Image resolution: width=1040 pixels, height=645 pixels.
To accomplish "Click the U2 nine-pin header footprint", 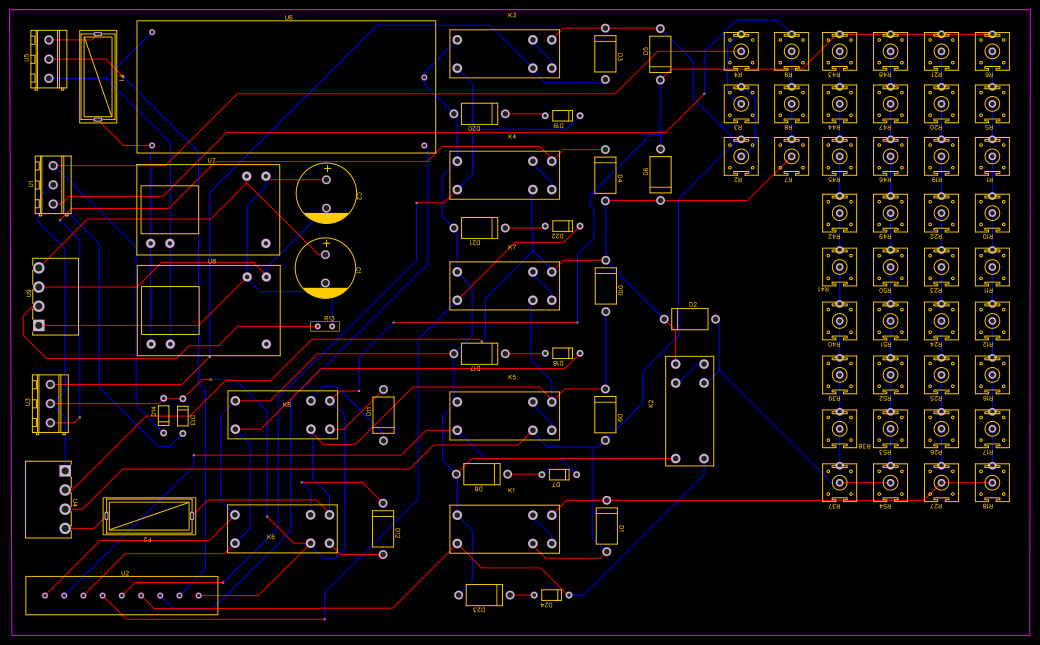I will tap(121, 595).
